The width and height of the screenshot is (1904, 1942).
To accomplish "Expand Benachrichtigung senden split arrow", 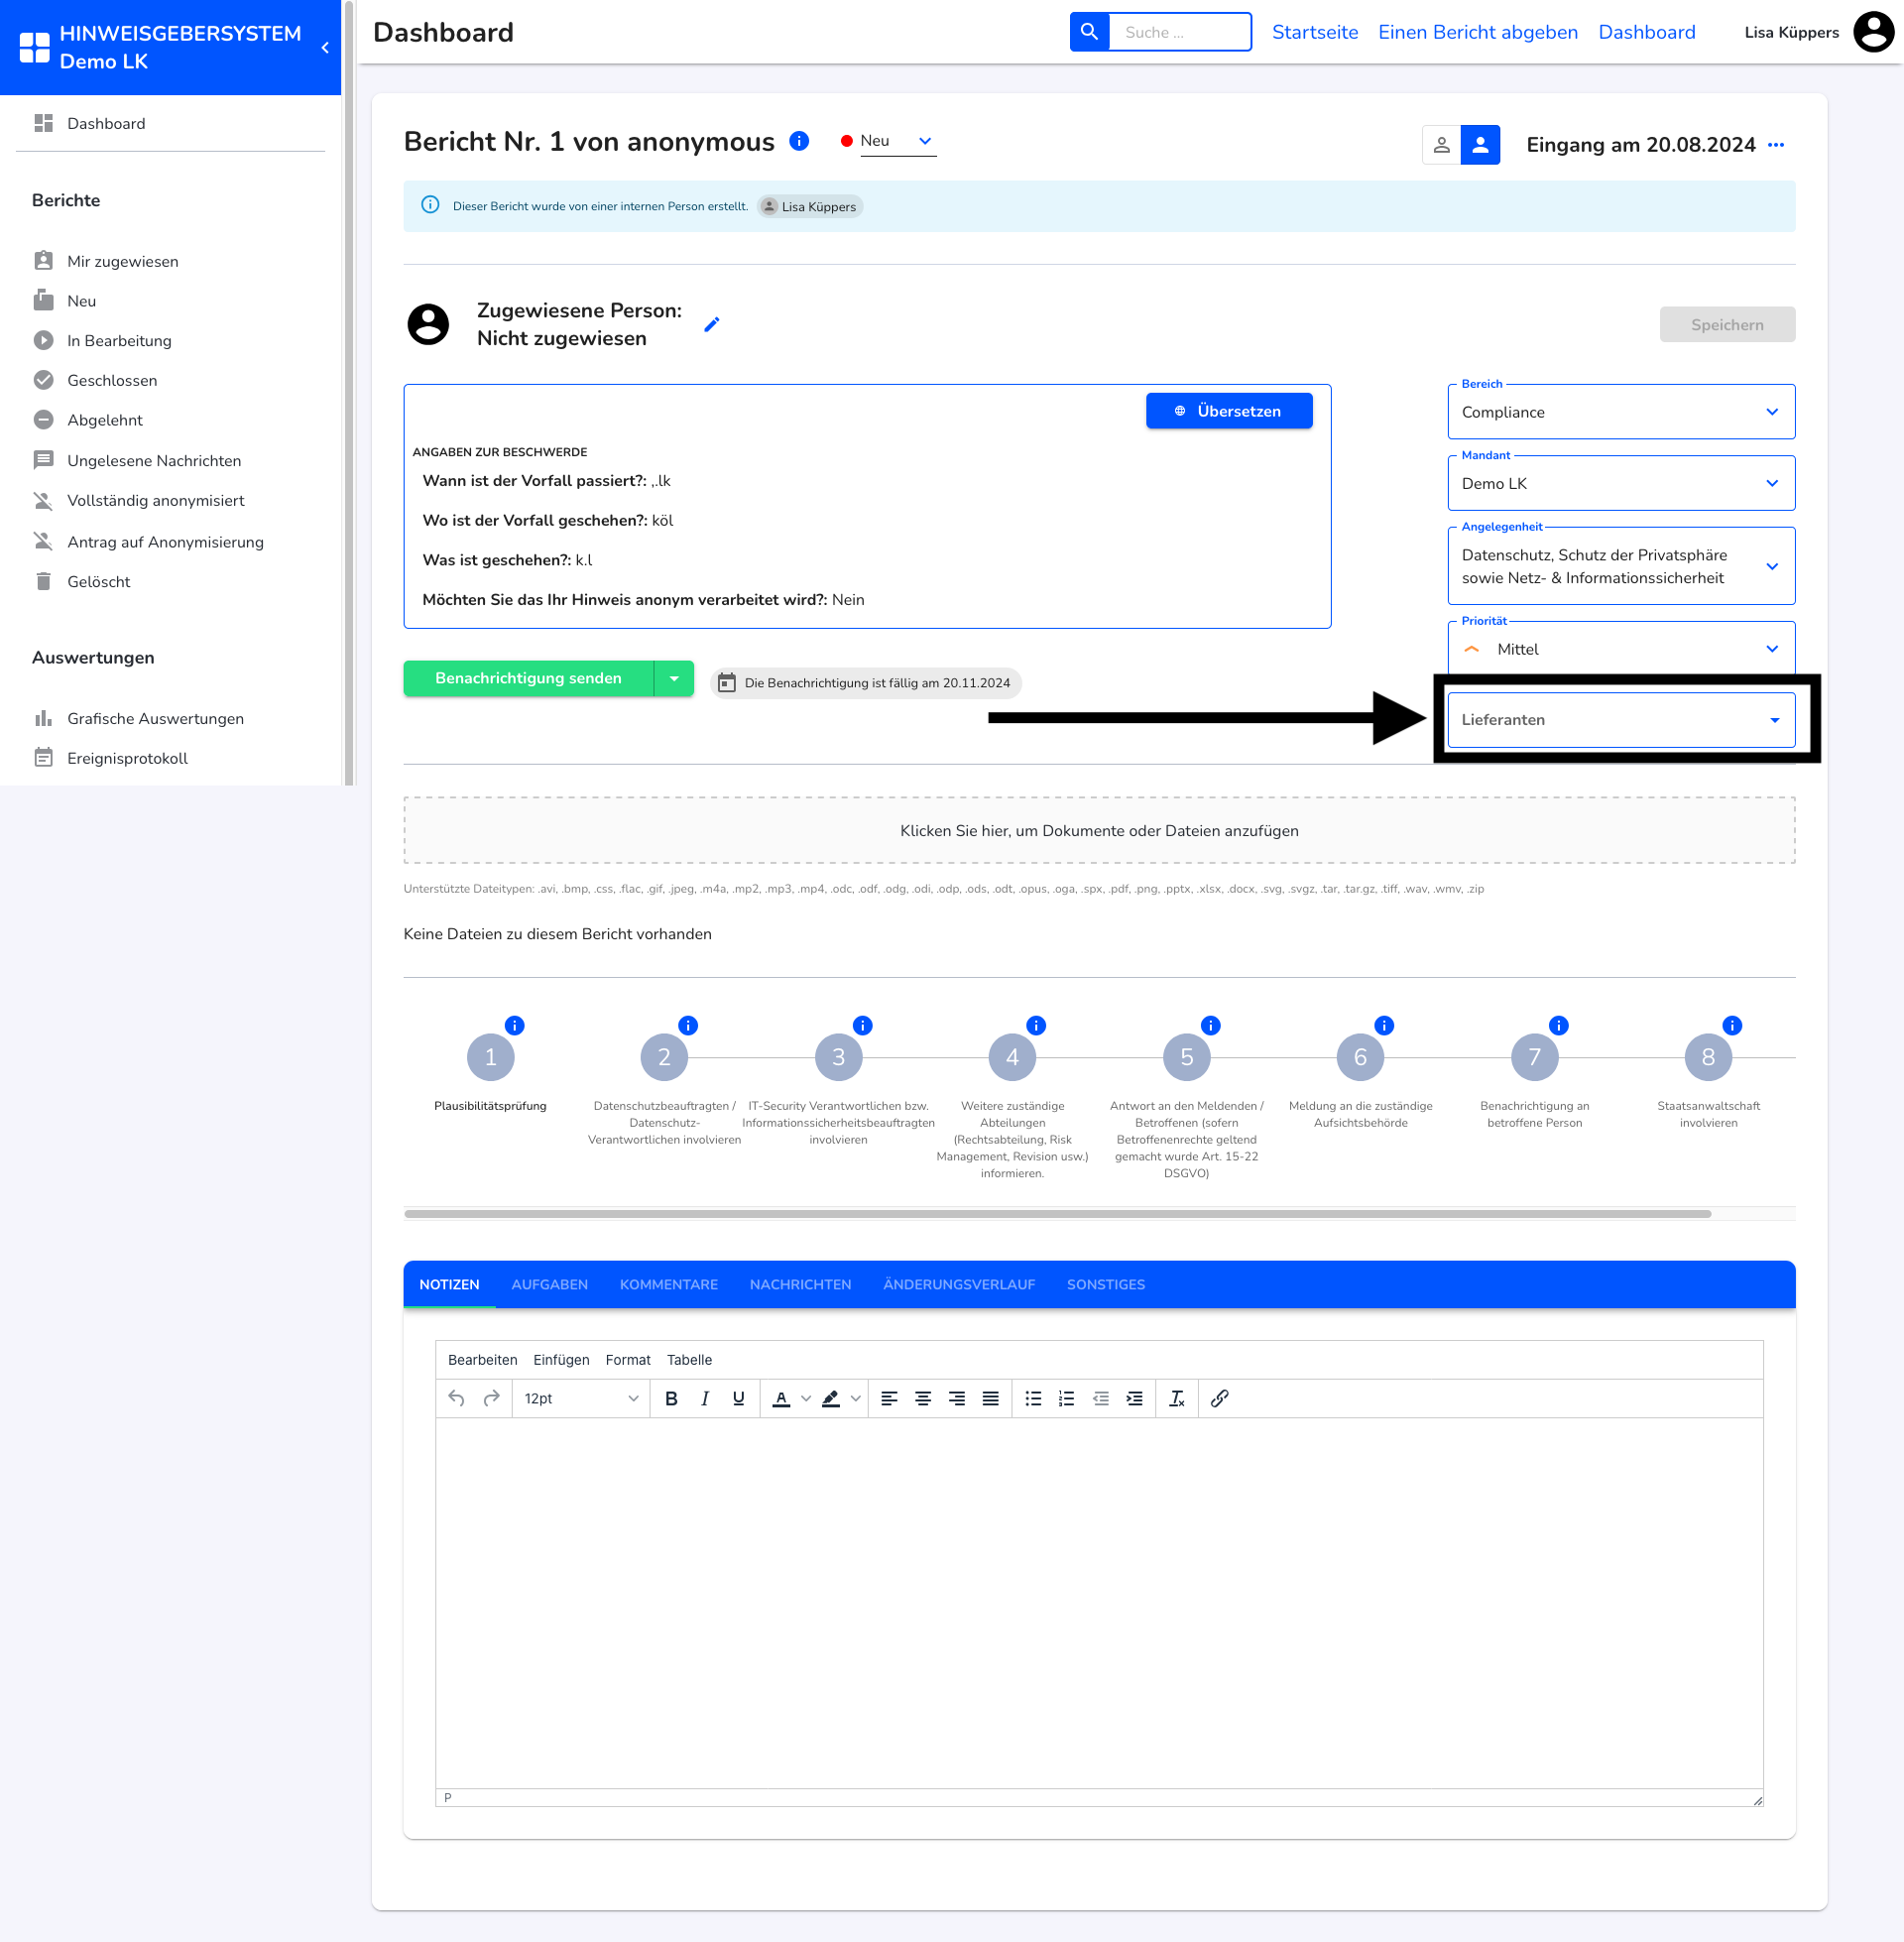I will coord(674,678).
